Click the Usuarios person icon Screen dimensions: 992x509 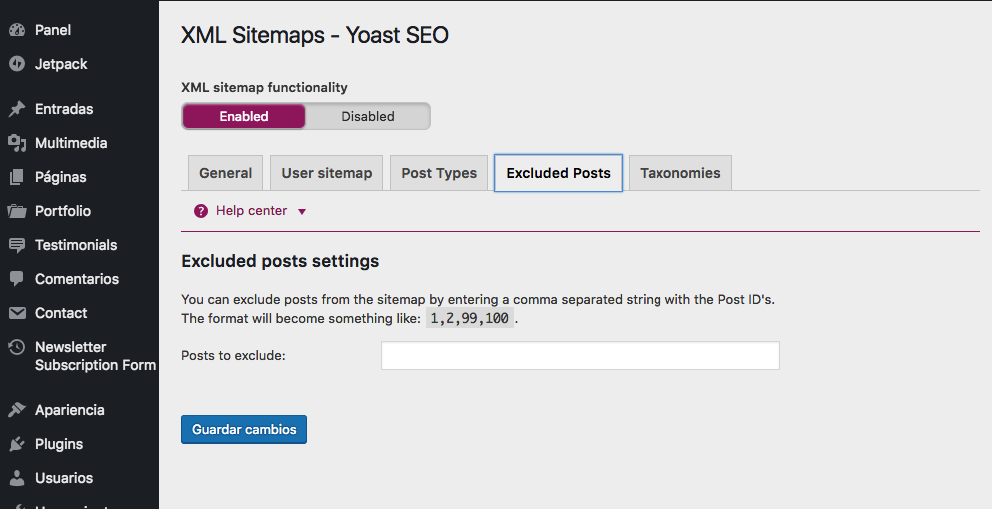click(x=17, y=478)
